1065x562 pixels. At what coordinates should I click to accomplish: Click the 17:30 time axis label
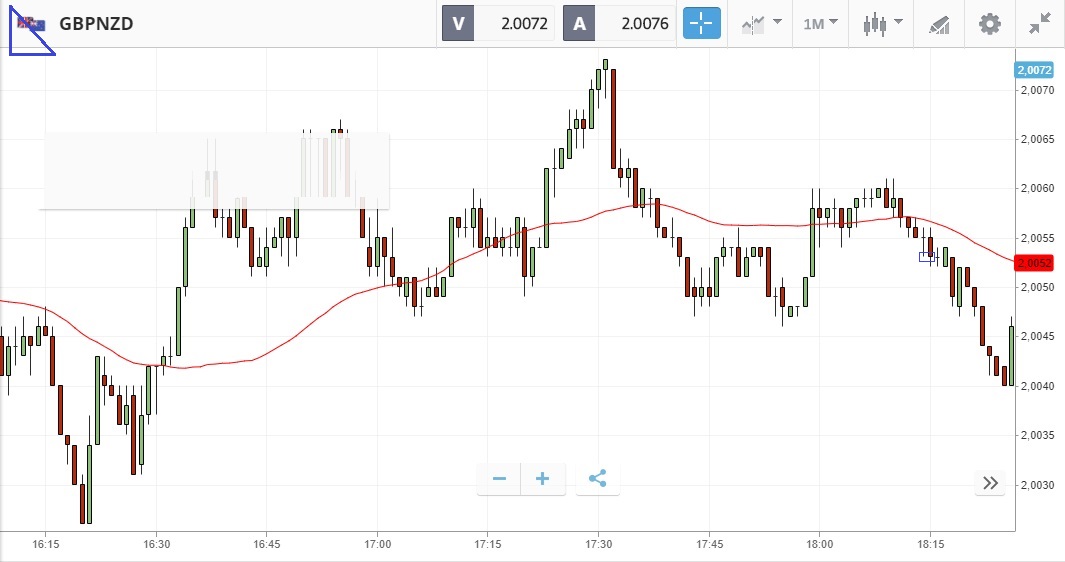(x=598, y=545)
